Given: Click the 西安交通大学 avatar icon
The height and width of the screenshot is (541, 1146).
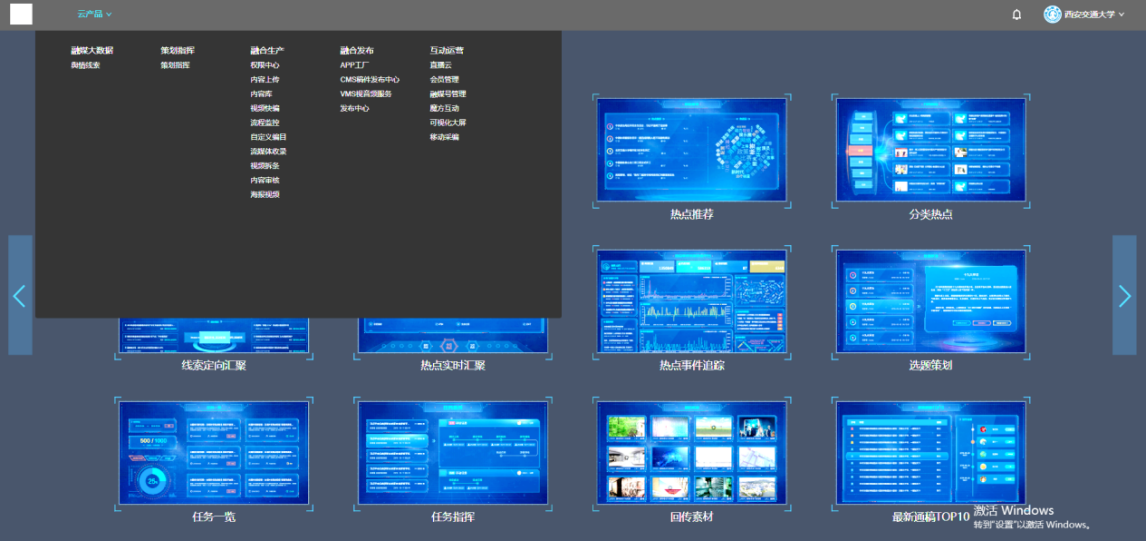Looking at the screenshot, I should point(1052,14).
